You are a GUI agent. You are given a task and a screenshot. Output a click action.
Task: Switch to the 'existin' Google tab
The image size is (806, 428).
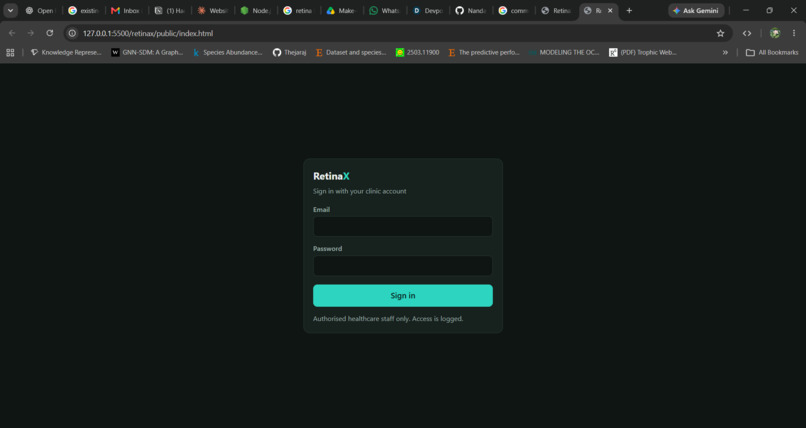point(83,10)
